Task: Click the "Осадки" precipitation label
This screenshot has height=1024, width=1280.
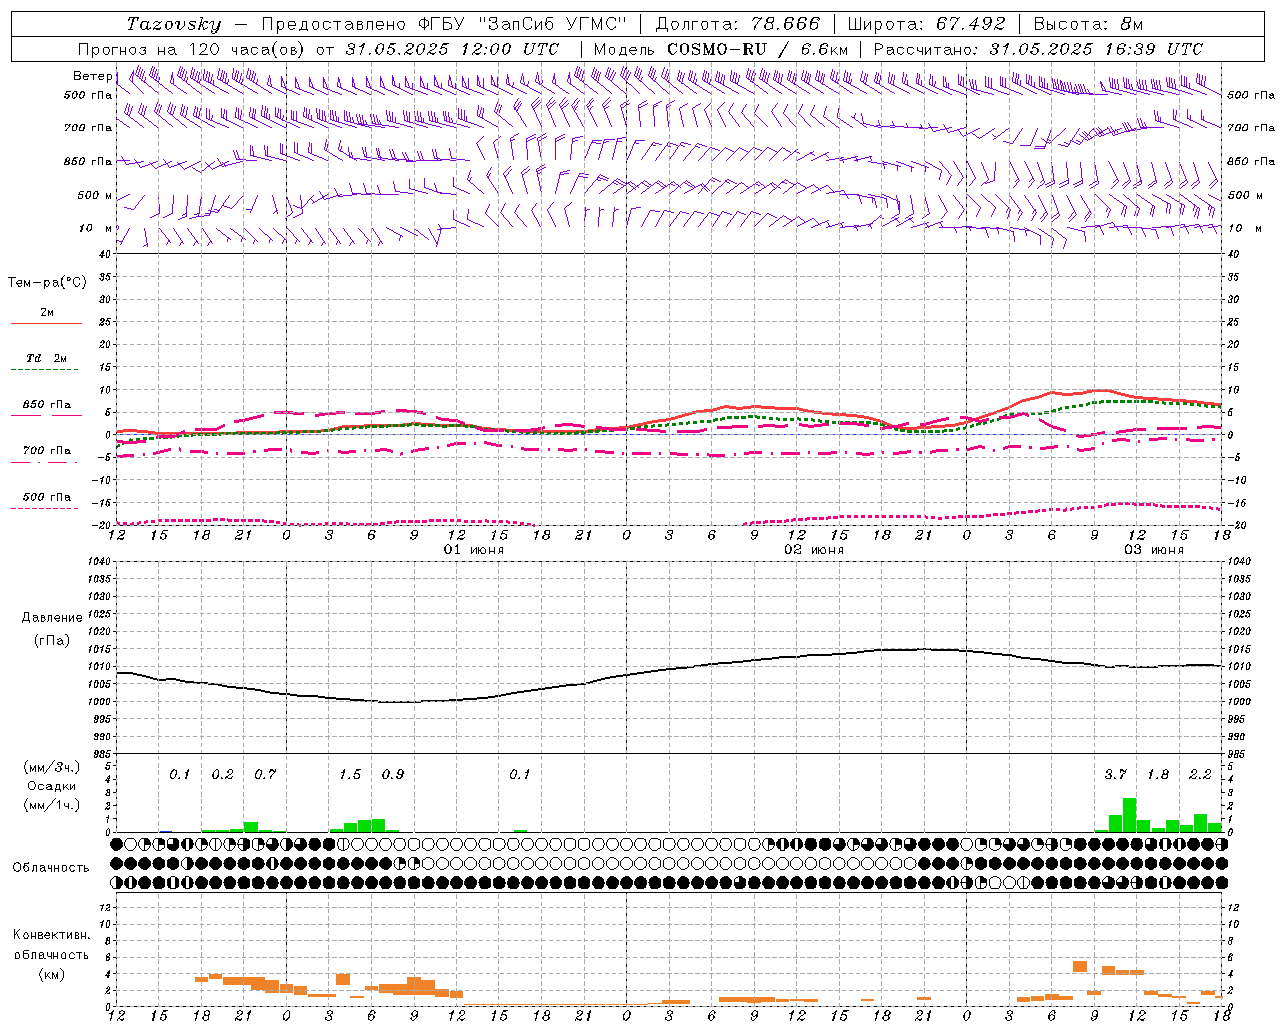Action: [x=52, y=786]
